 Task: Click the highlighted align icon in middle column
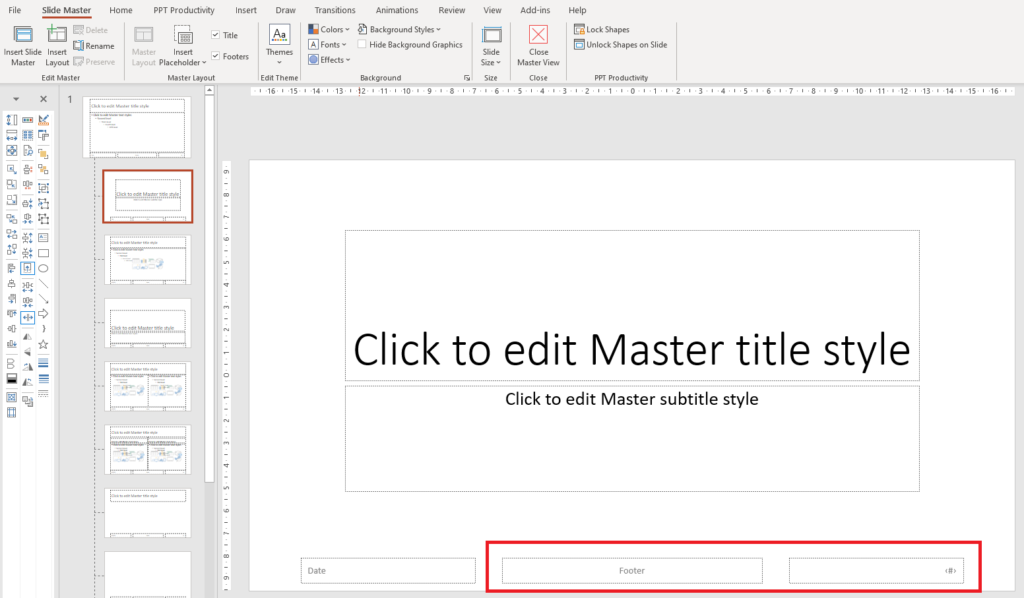coord(27,268)
